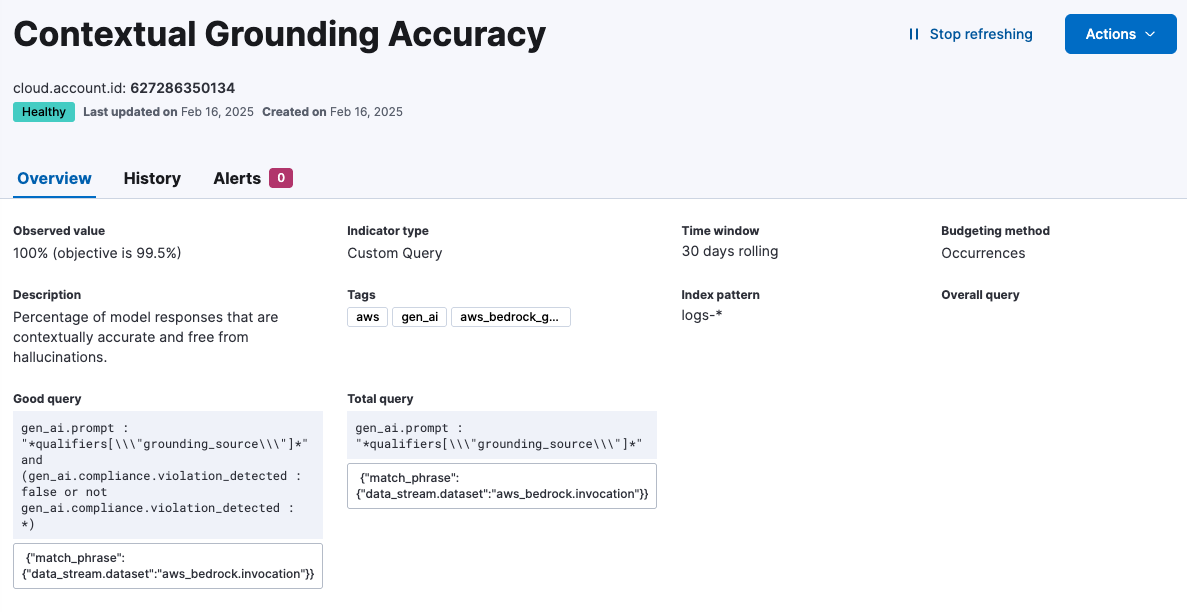This screenshot has width=1187, height=612.
Task: Select the aws tag
Action: (367, 317)
